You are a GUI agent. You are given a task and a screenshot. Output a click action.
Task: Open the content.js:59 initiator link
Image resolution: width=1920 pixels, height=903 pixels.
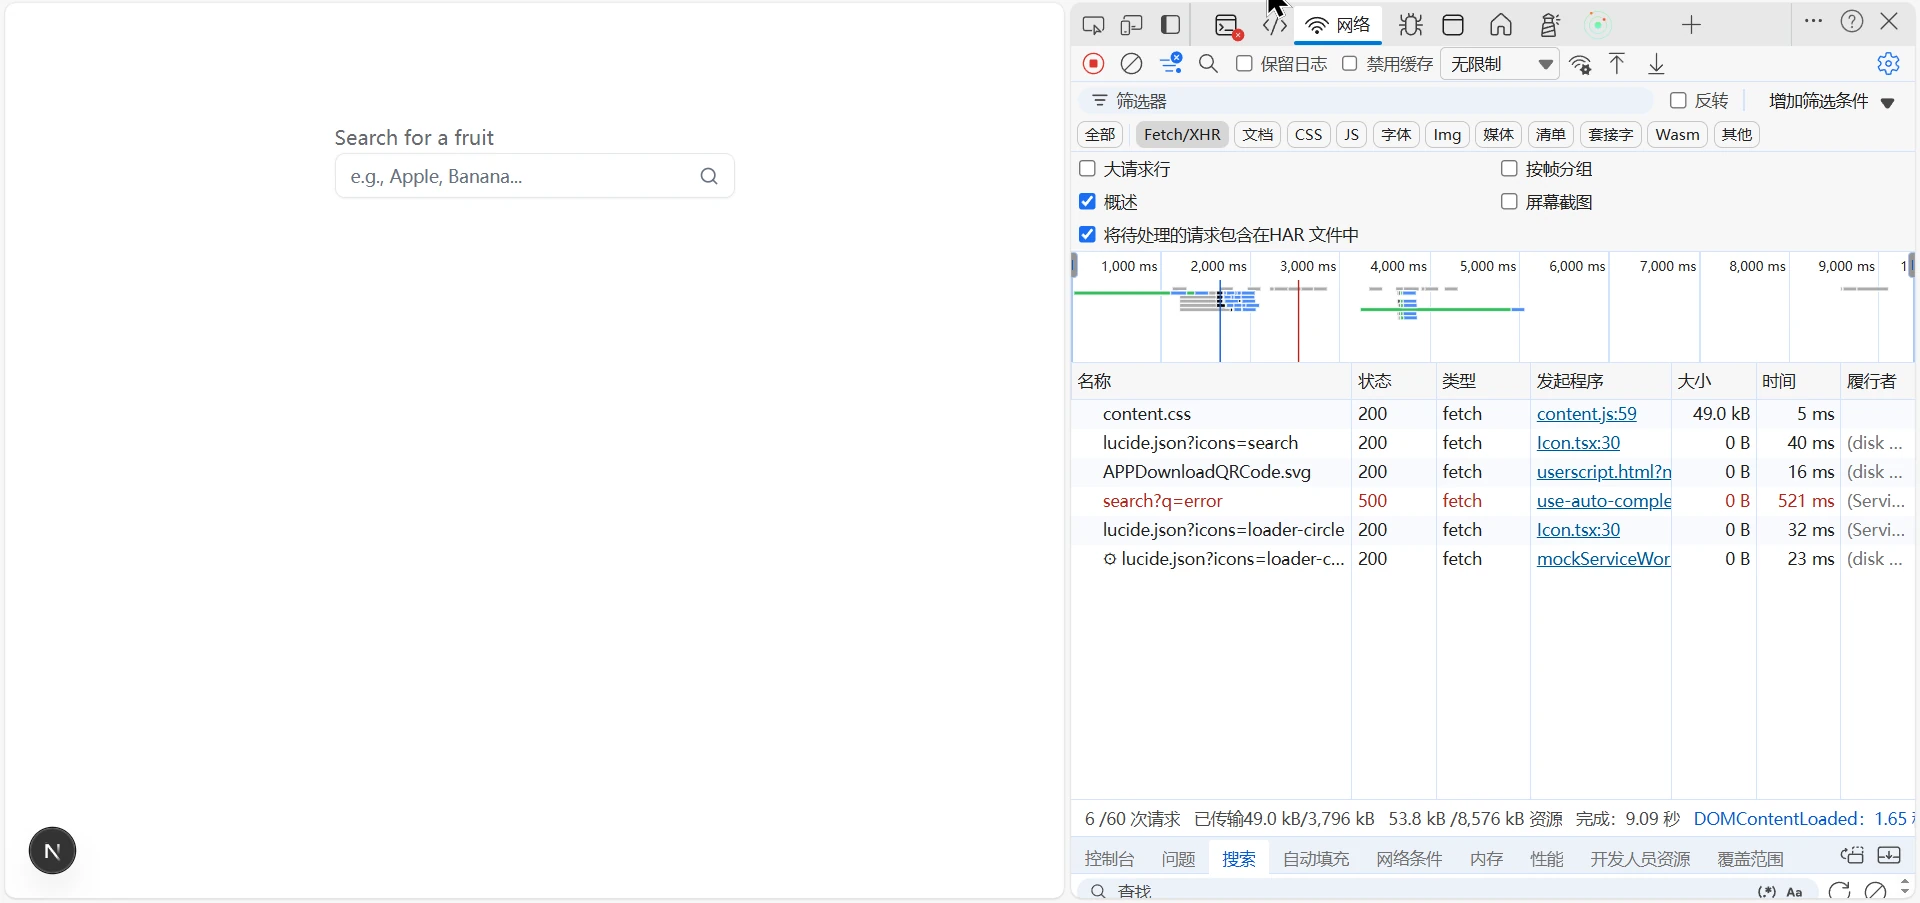(1586, 414)
